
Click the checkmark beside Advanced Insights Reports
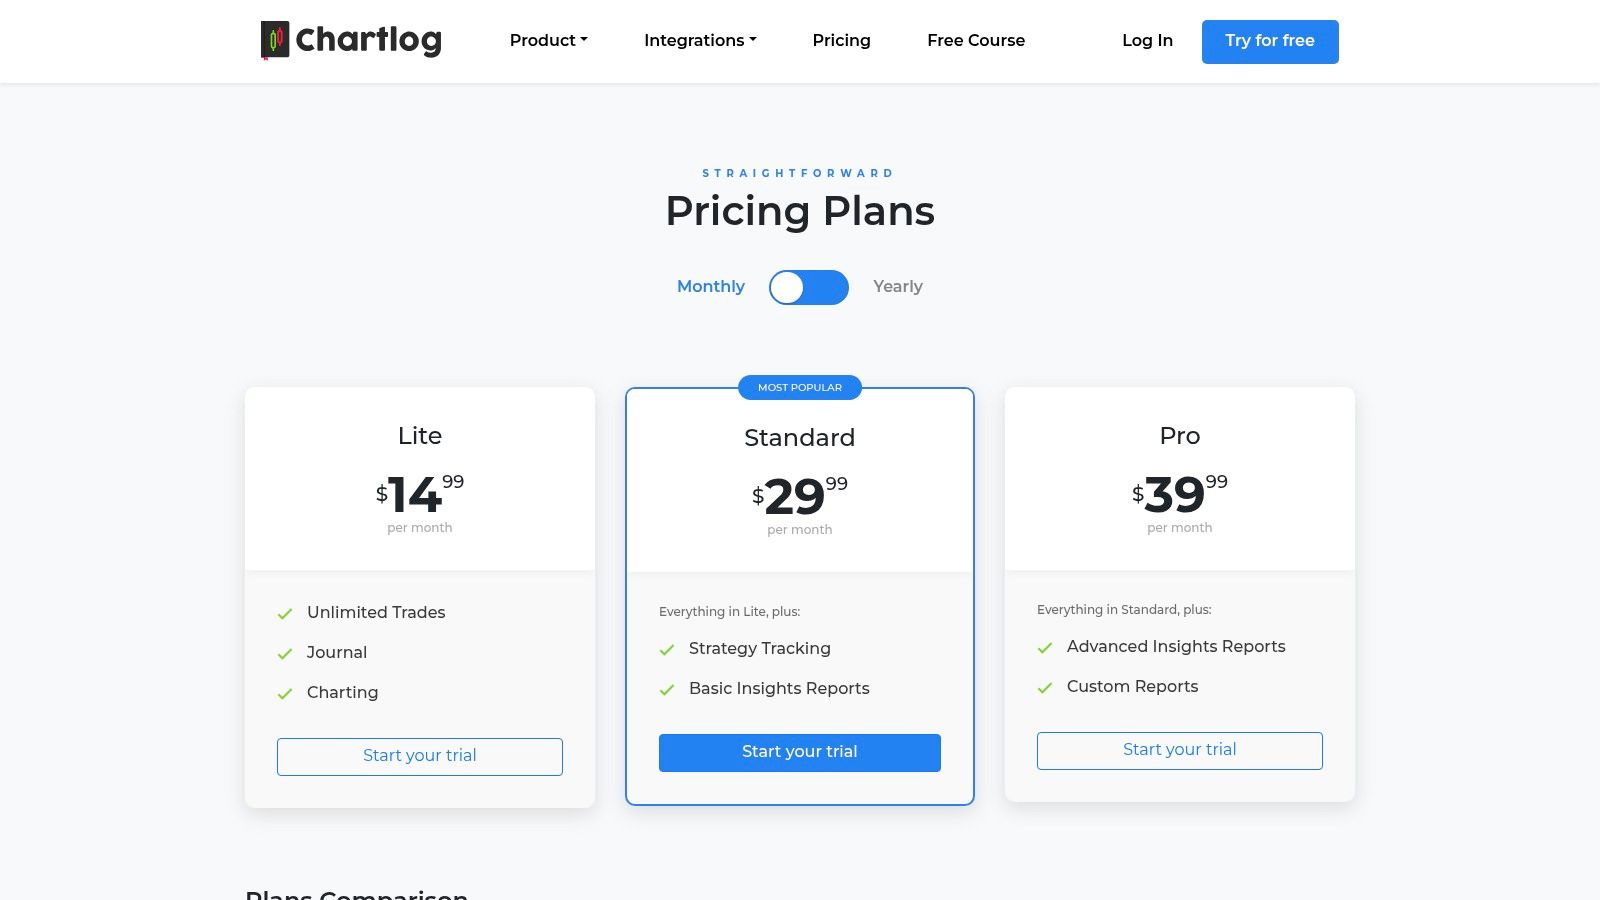(x=1046, y=647)
